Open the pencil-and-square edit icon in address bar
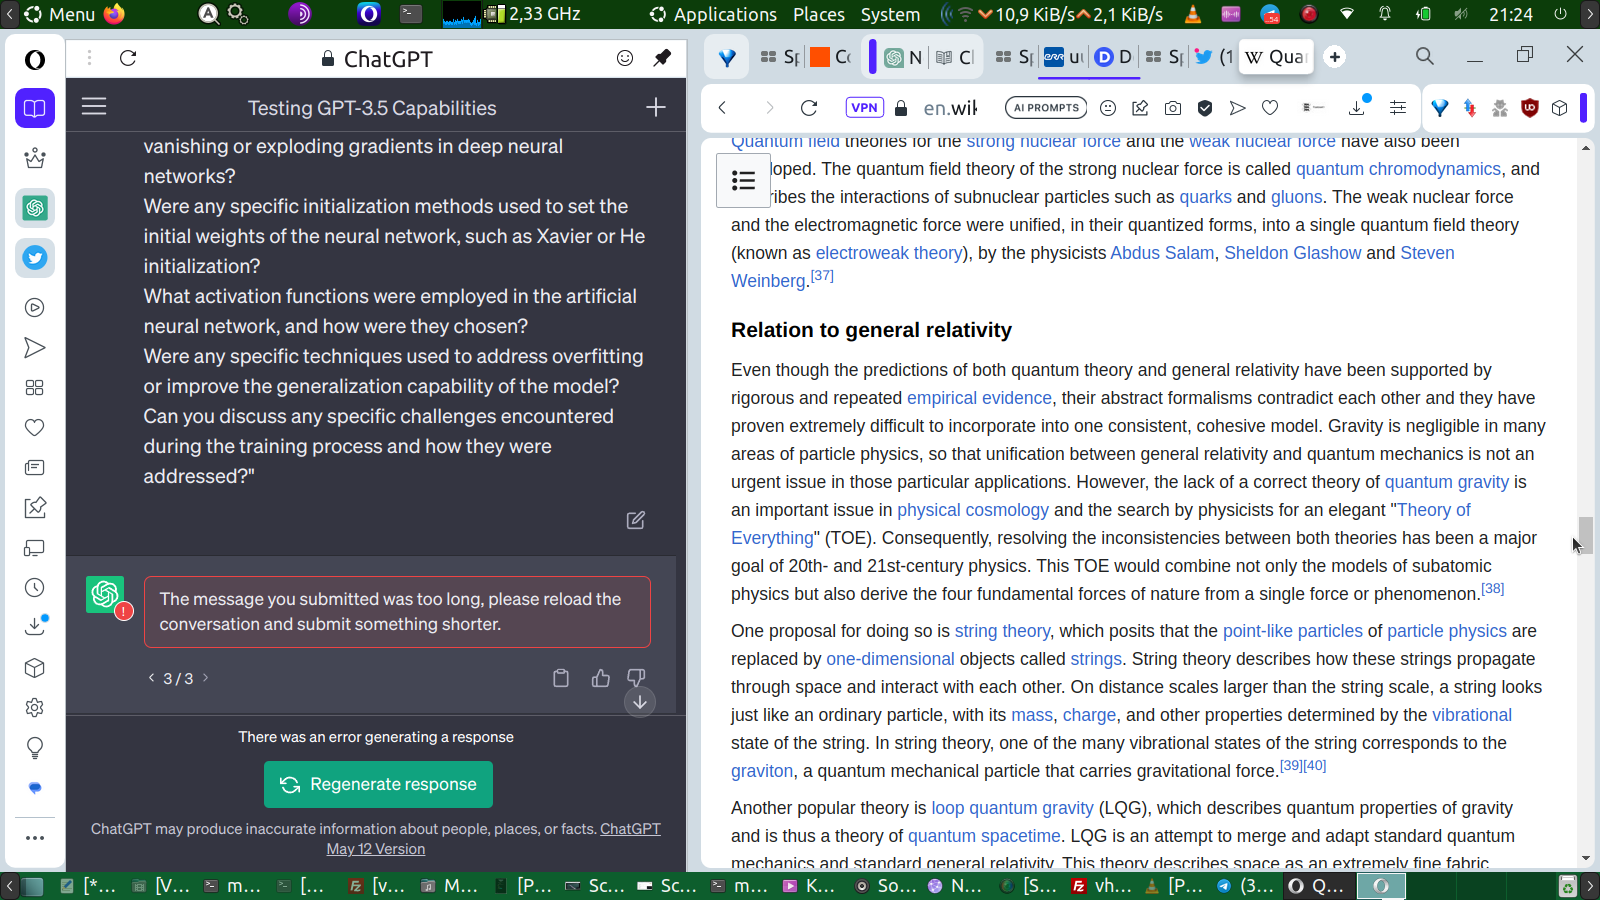The height and width of the screenshot is (900, 1600). click(1140, 108)
